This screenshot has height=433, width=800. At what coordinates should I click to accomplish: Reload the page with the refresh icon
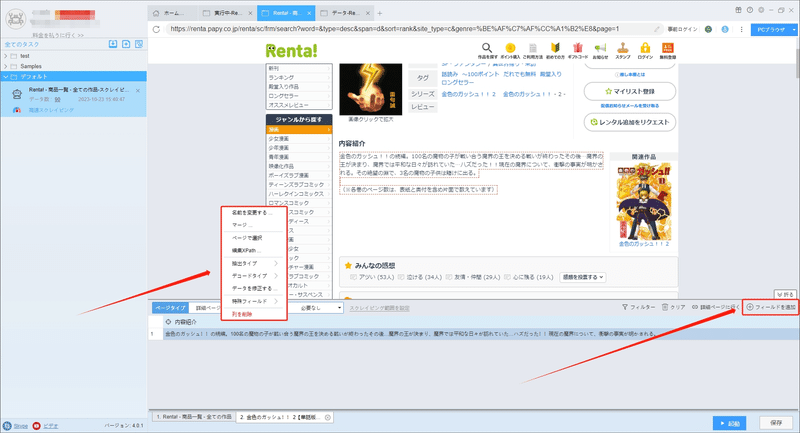(156, 30)
